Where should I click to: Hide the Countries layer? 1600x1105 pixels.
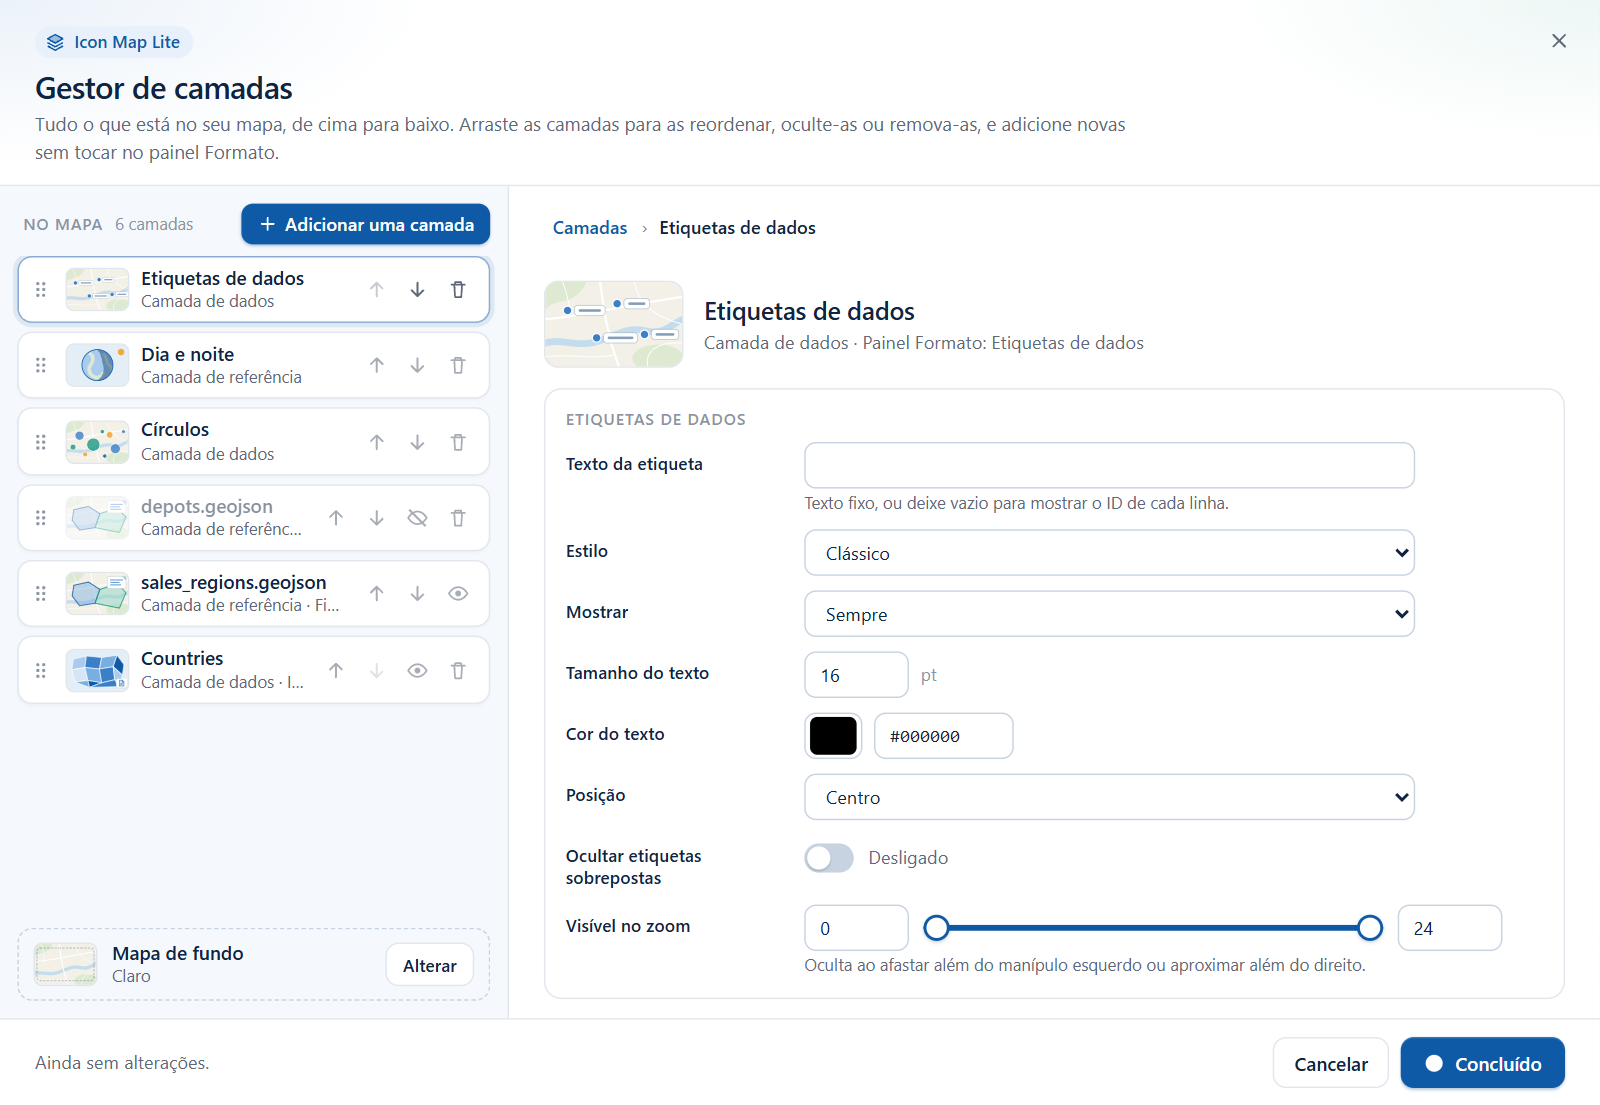(417, 670)
